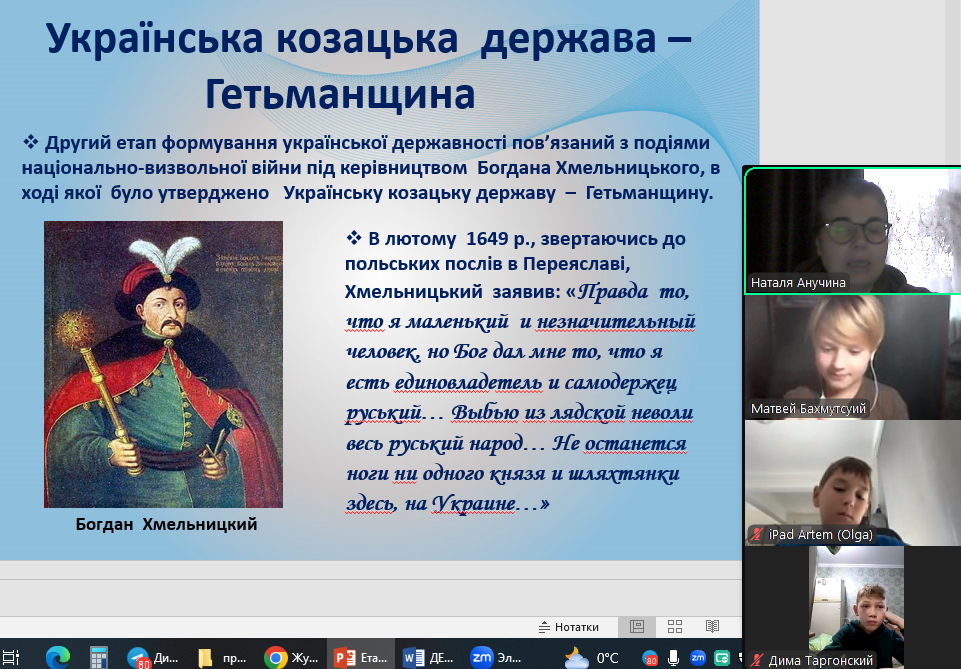Click paragraph starting 'Другий етап формування'
The width and height of the screenshot is (961, 669).
tap(370, 168)
